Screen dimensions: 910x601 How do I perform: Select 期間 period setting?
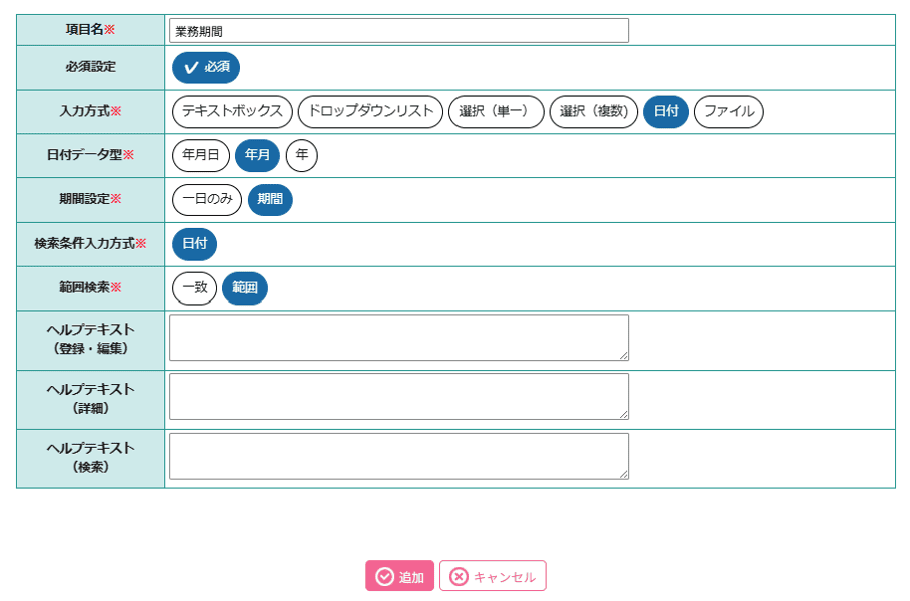point(270,200)
